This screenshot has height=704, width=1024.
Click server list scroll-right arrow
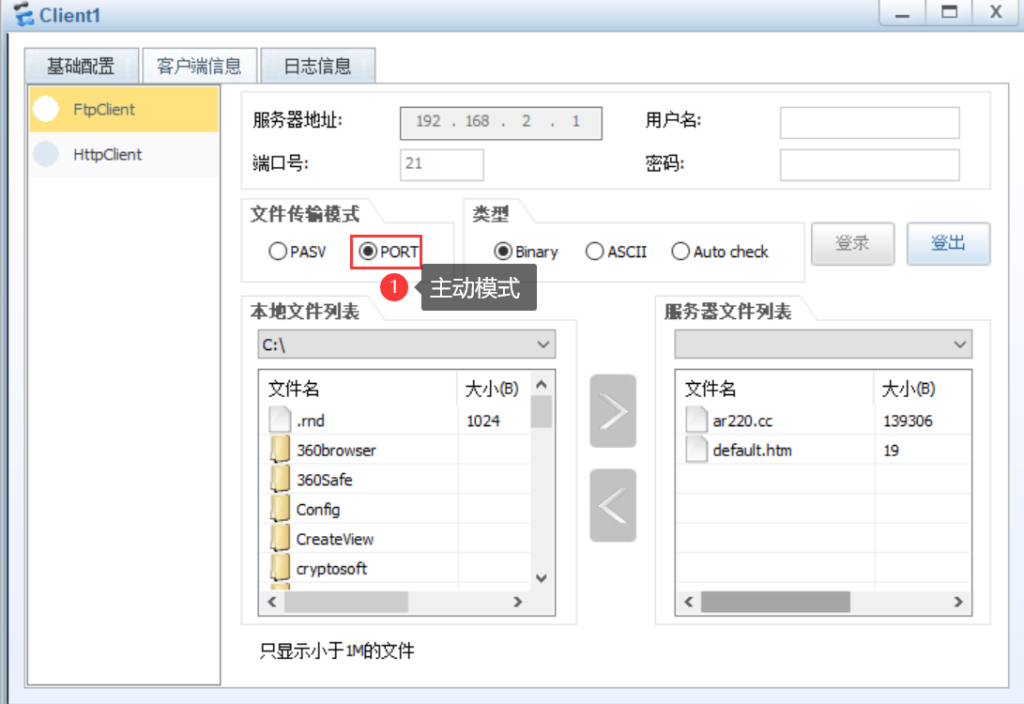958,601
